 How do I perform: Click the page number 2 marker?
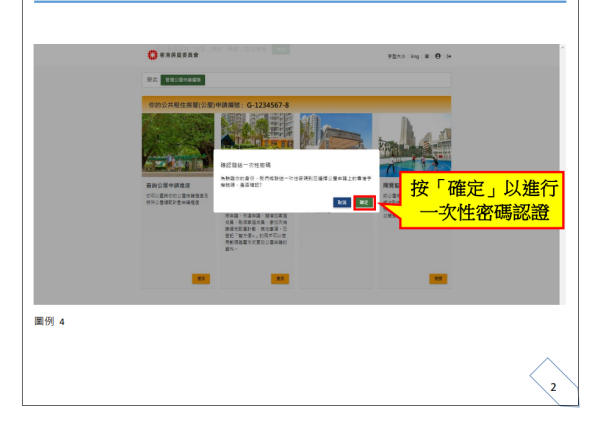pyautogui.click(x=553, y=387)
